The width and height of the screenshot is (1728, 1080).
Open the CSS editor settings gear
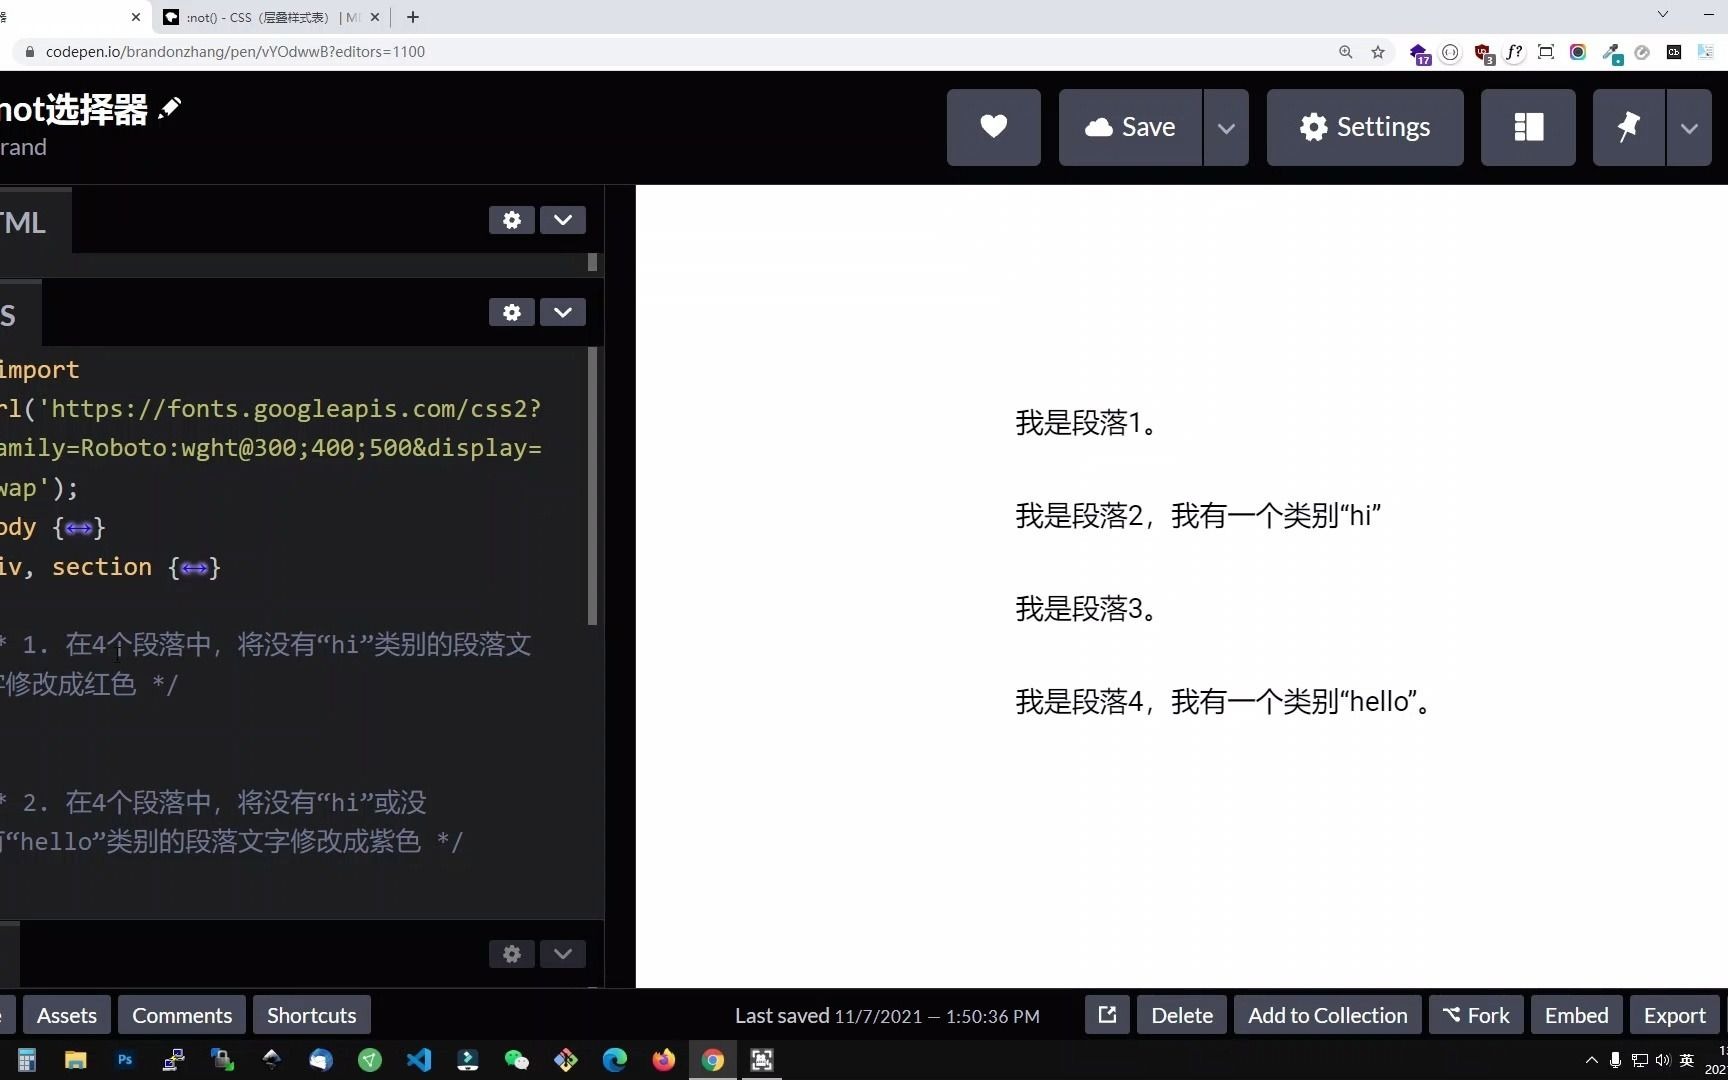coord(511,312)
